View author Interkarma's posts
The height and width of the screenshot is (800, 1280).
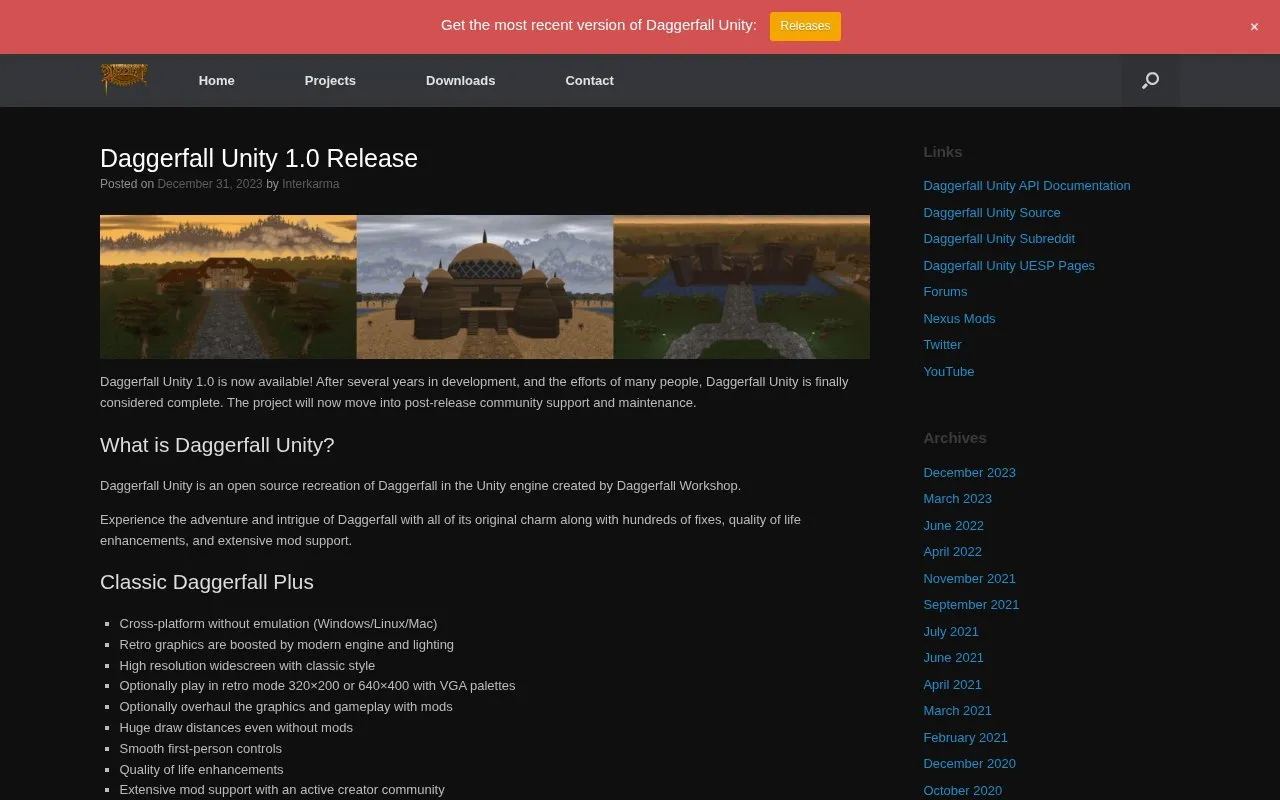311,184
